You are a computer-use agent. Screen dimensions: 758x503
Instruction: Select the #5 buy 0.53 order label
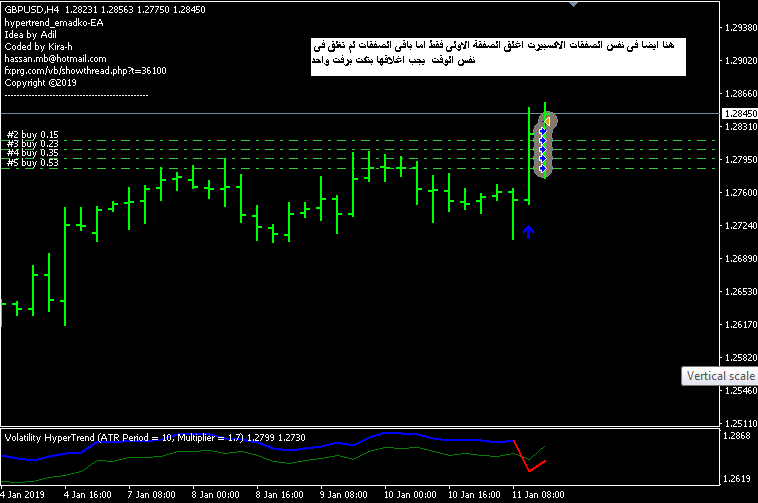point(33,162)
